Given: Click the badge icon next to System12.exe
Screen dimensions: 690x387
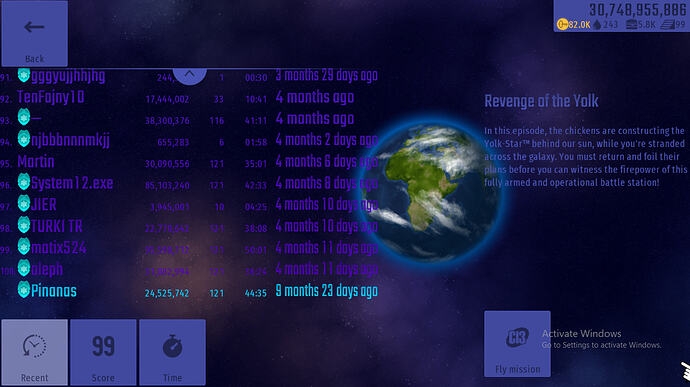Looking at the screenshot, I should [x=24, y=182].
